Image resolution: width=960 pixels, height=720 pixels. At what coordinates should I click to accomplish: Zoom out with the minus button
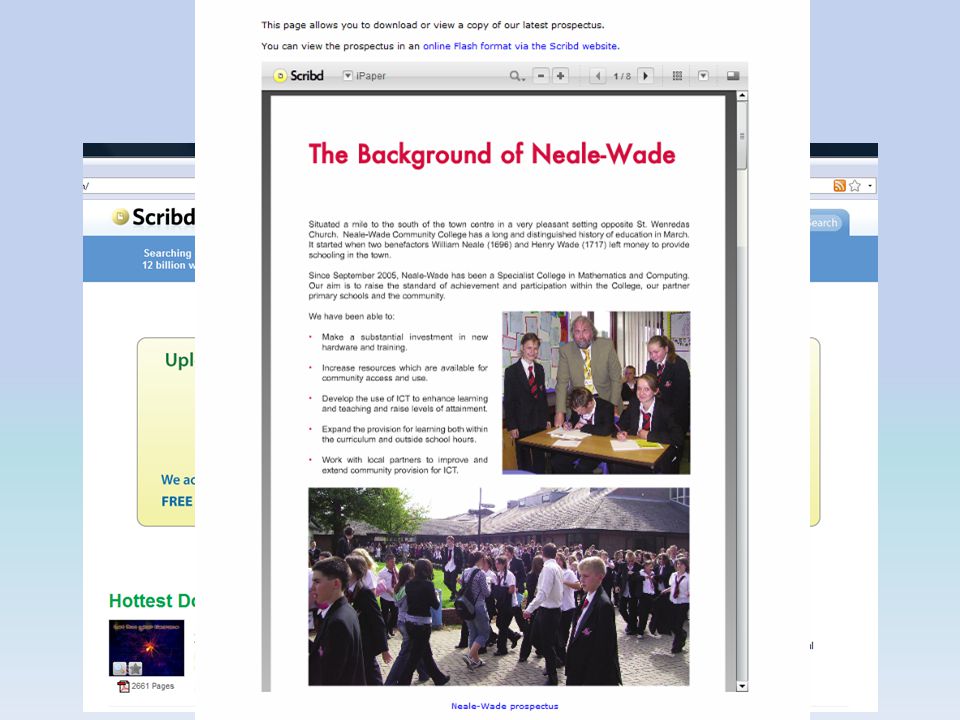[x=541, y=76]
